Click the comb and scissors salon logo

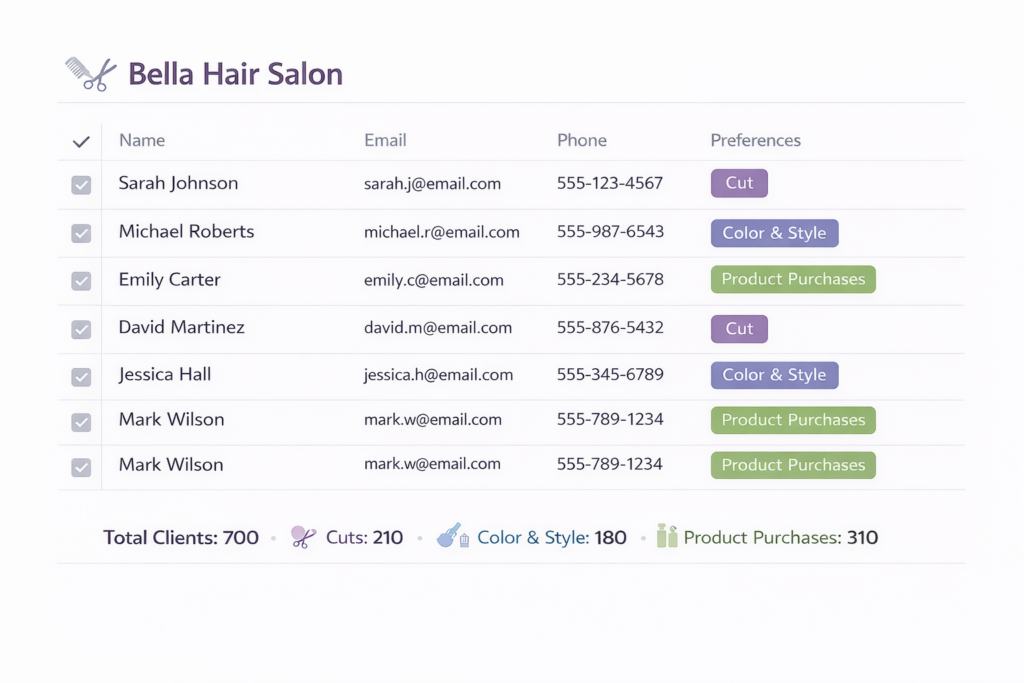coord(91,74)
